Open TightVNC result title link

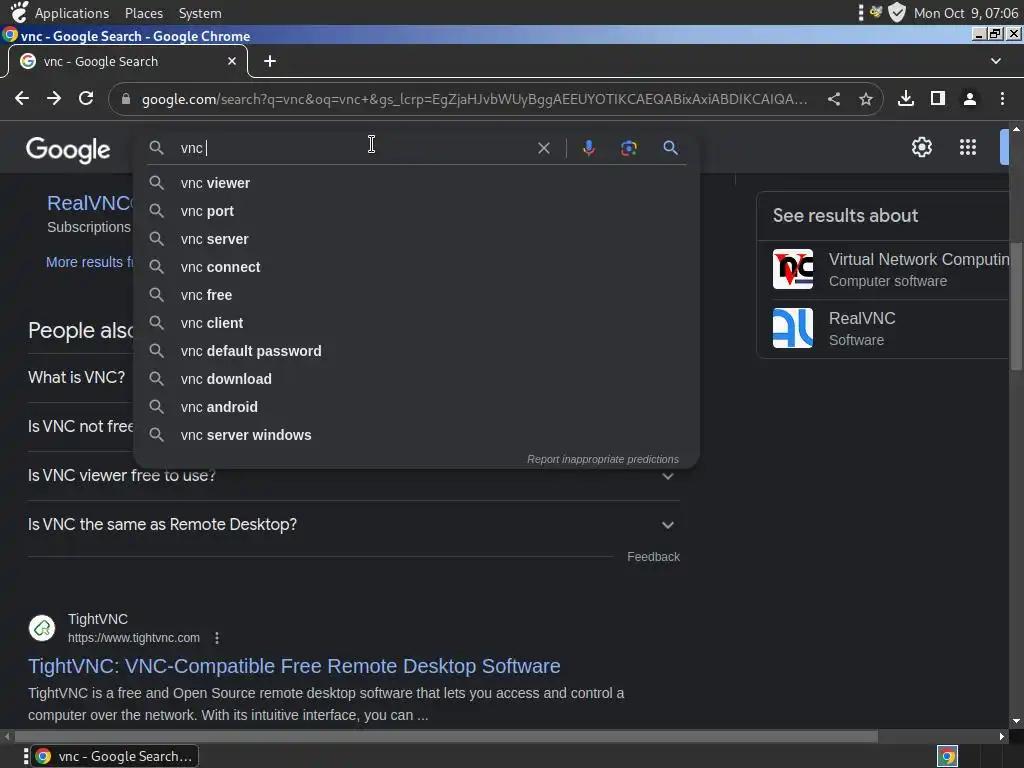point(294,666)
